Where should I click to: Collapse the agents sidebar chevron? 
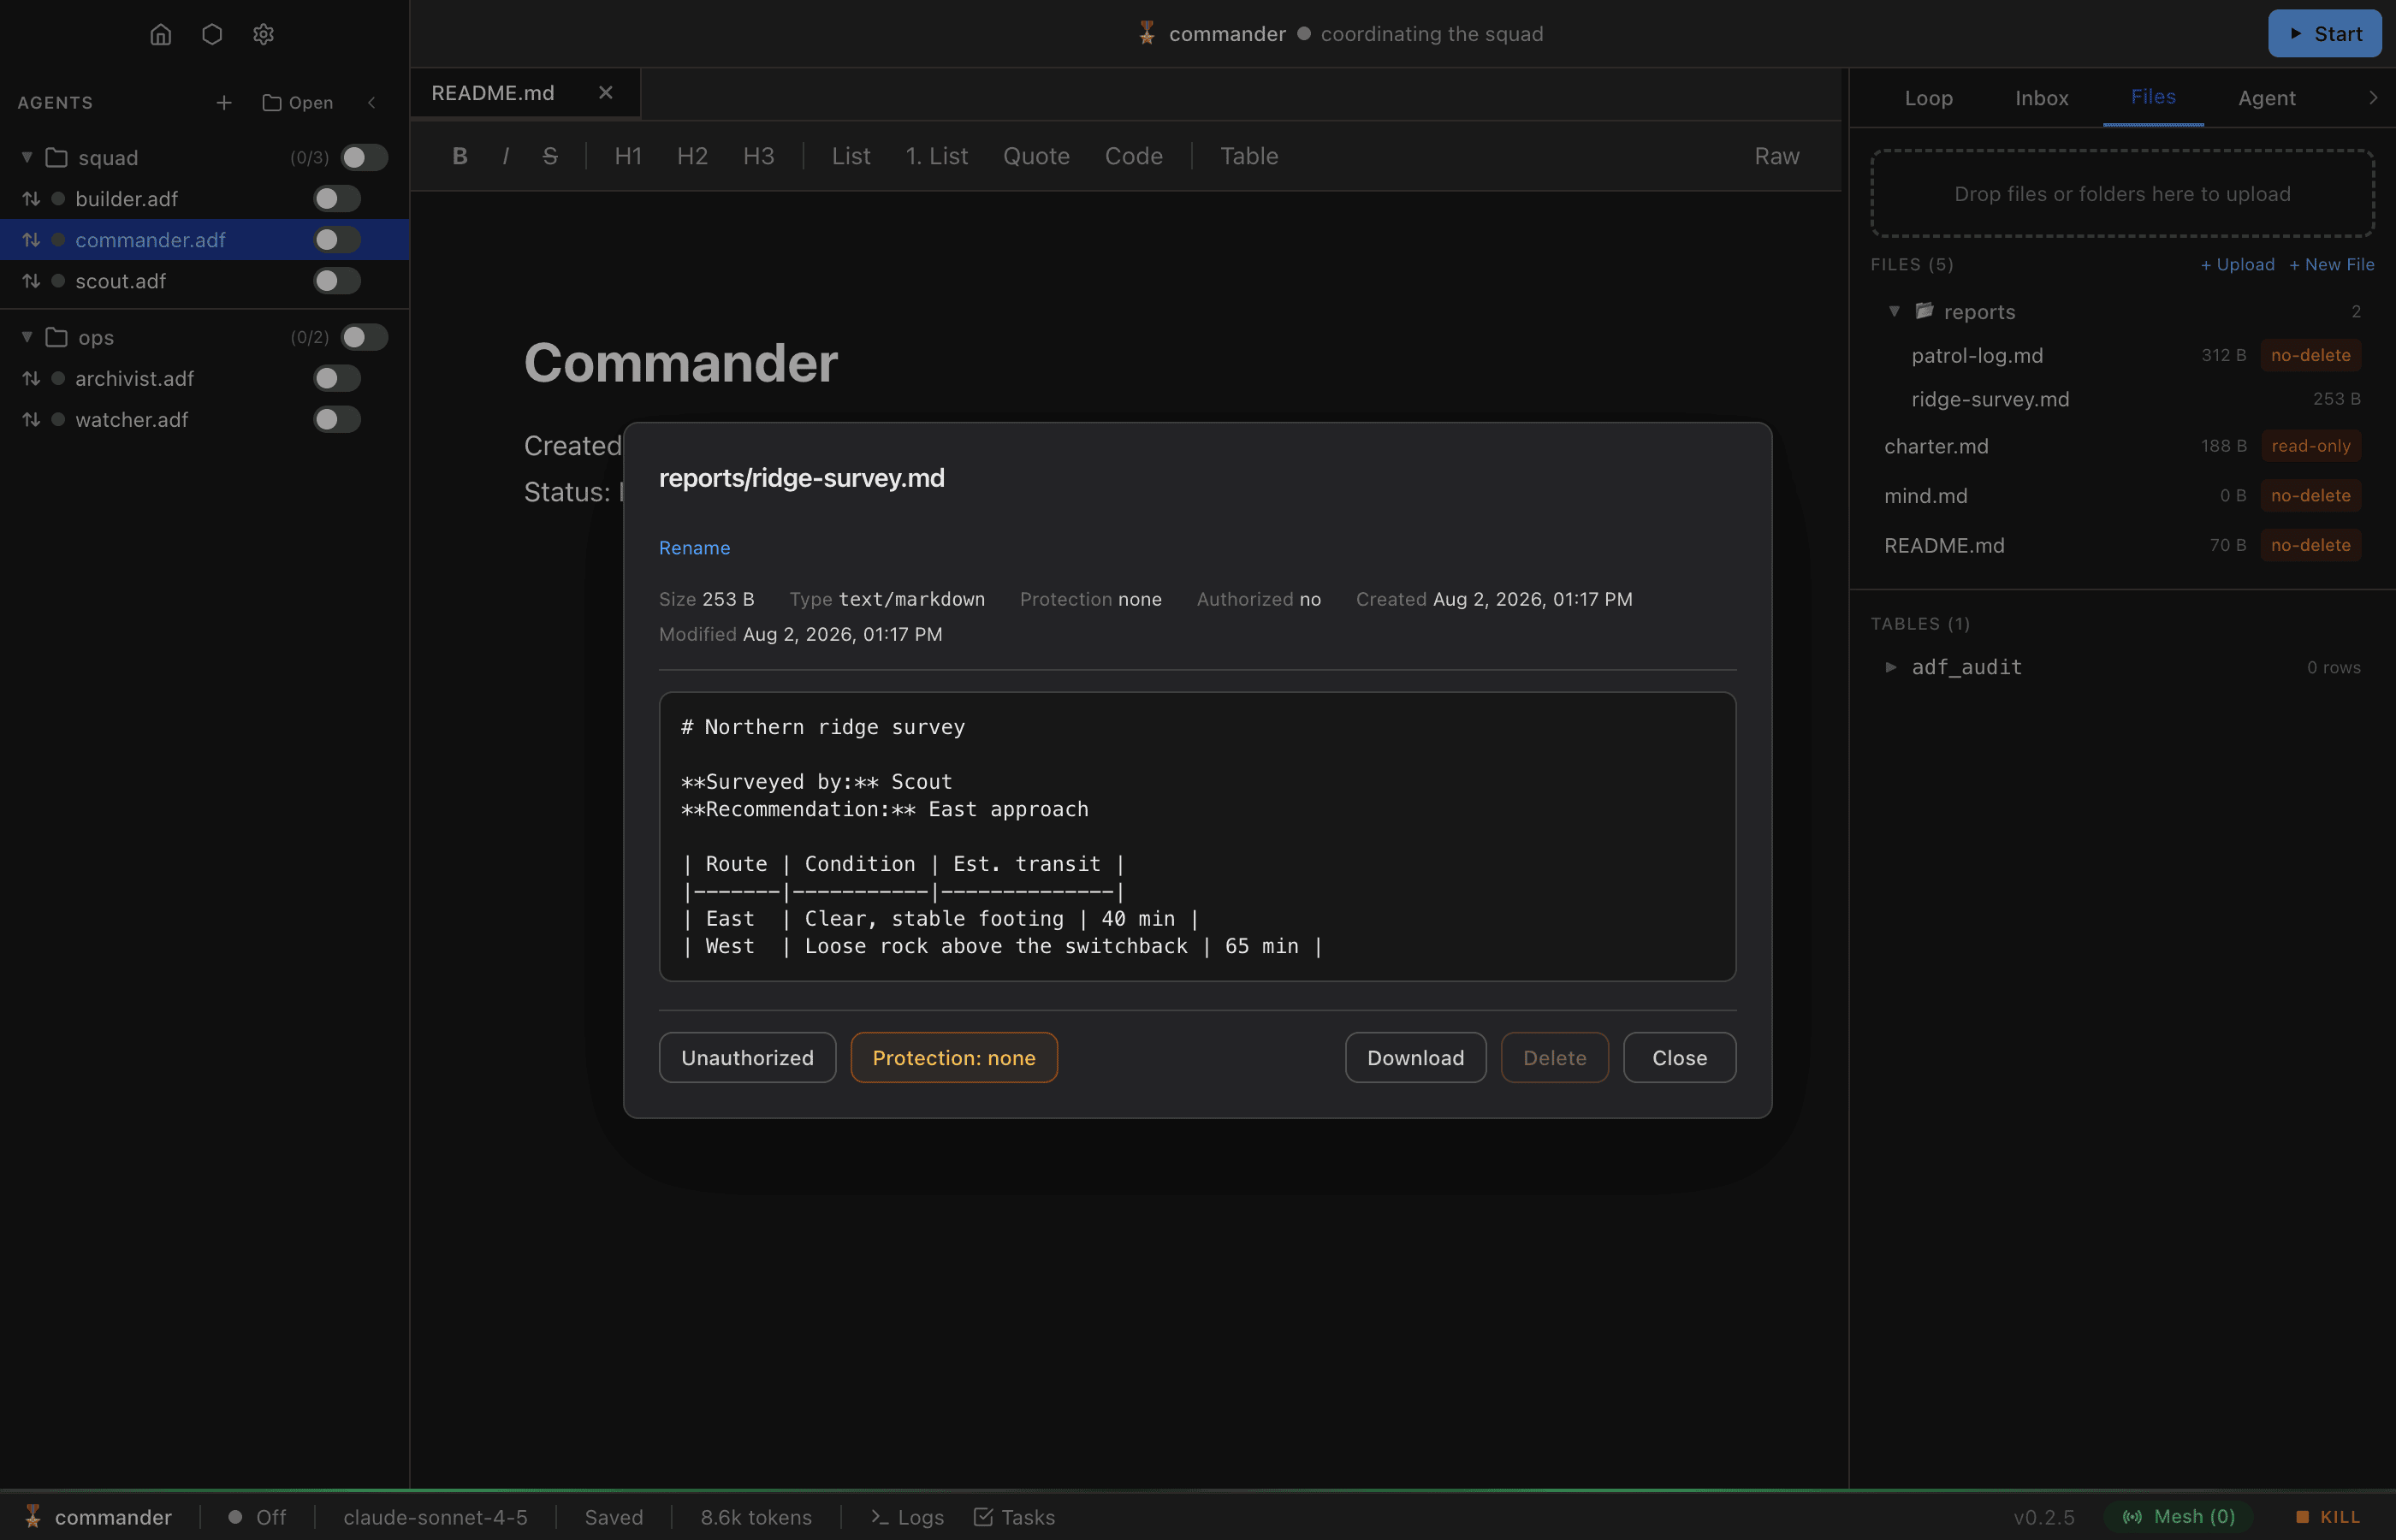coord(372,102)
